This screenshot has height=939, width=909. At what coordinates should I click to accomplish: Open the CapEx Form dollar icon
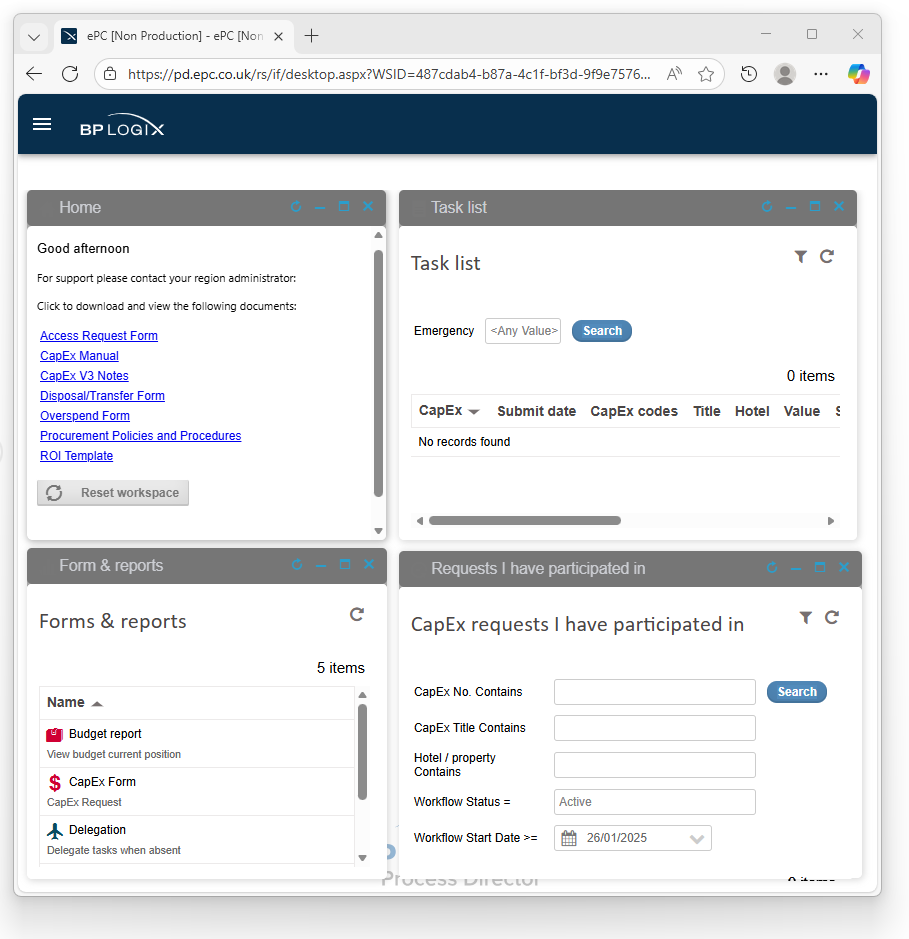point(55,782)
